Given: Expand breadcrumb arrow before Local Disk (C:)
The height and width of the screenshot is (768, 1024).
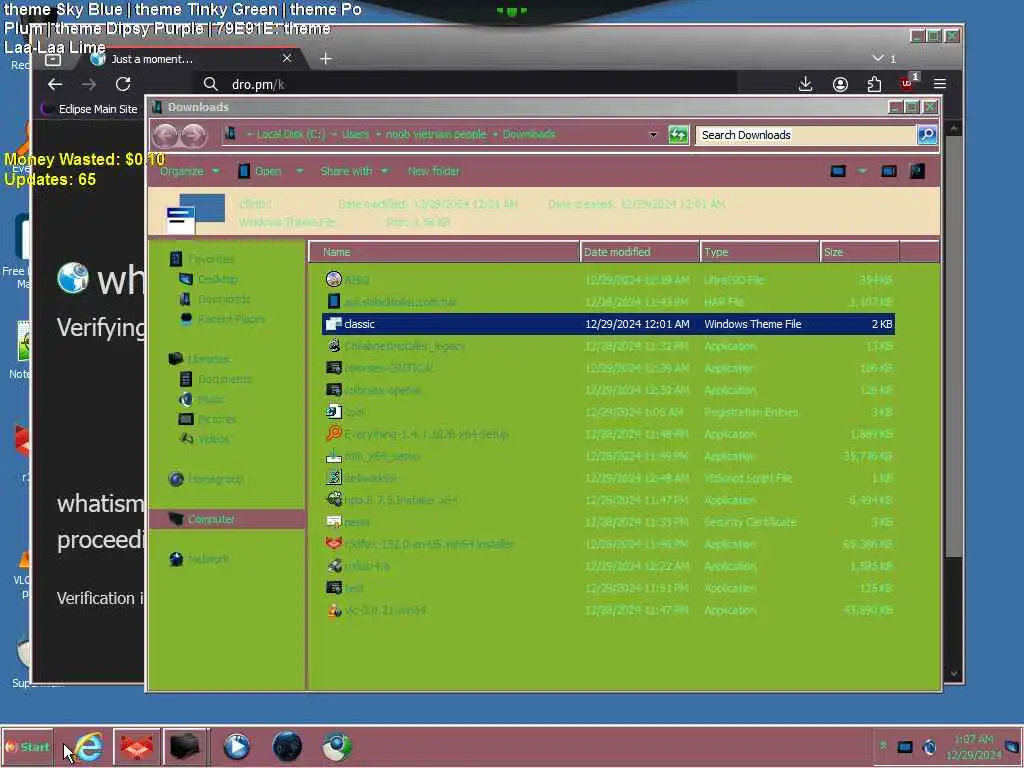Looking at the screenshot, I should 249,135.
